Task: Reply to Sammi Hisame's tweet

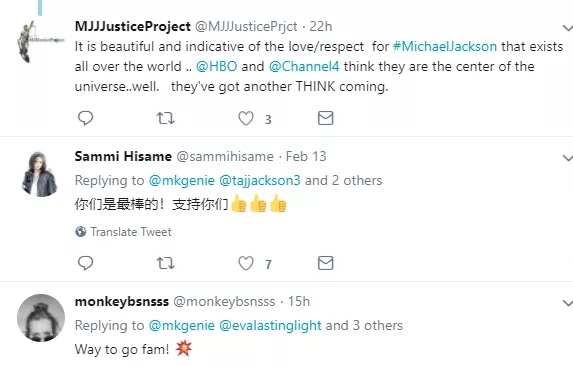Action: pos(86,263)
